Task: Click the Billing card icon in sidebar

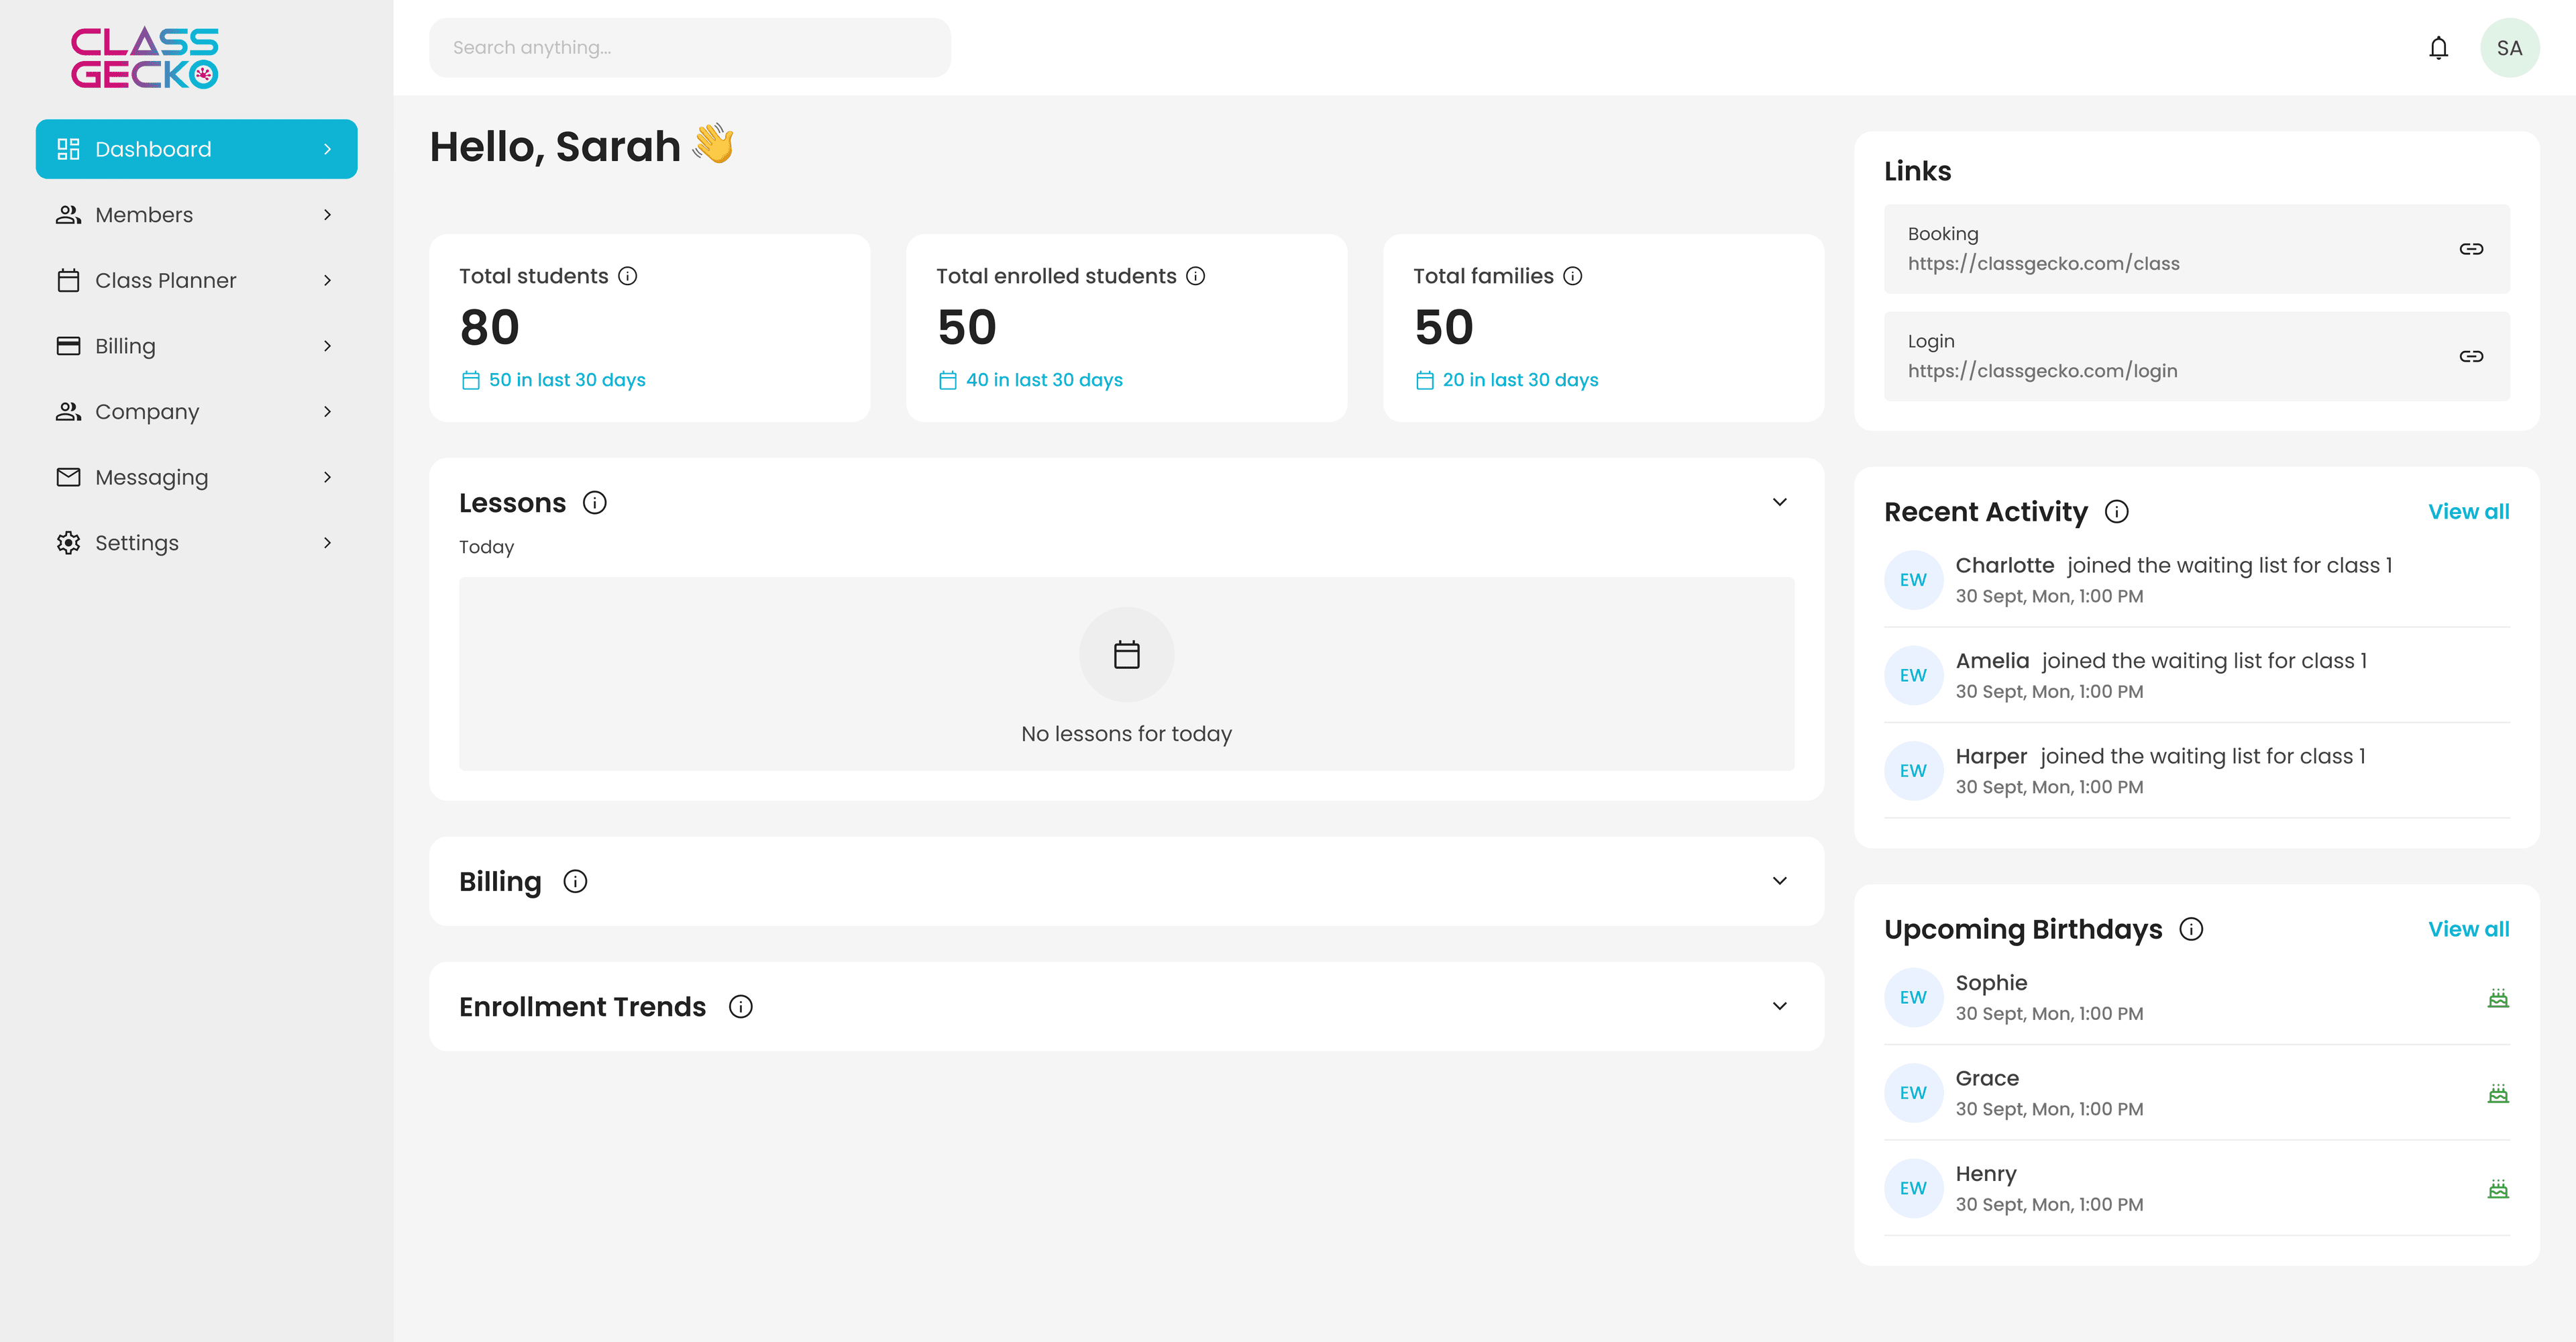Action: tap(68, 345)
